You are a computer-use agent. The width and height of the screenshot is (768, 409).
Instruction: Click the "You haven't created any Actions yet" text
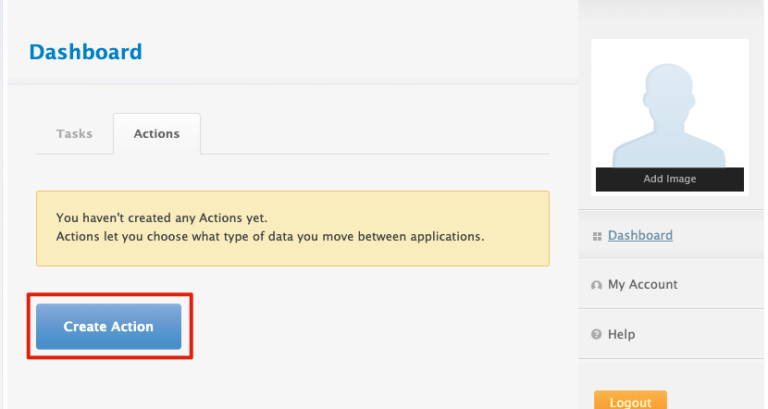coord(162,217)
